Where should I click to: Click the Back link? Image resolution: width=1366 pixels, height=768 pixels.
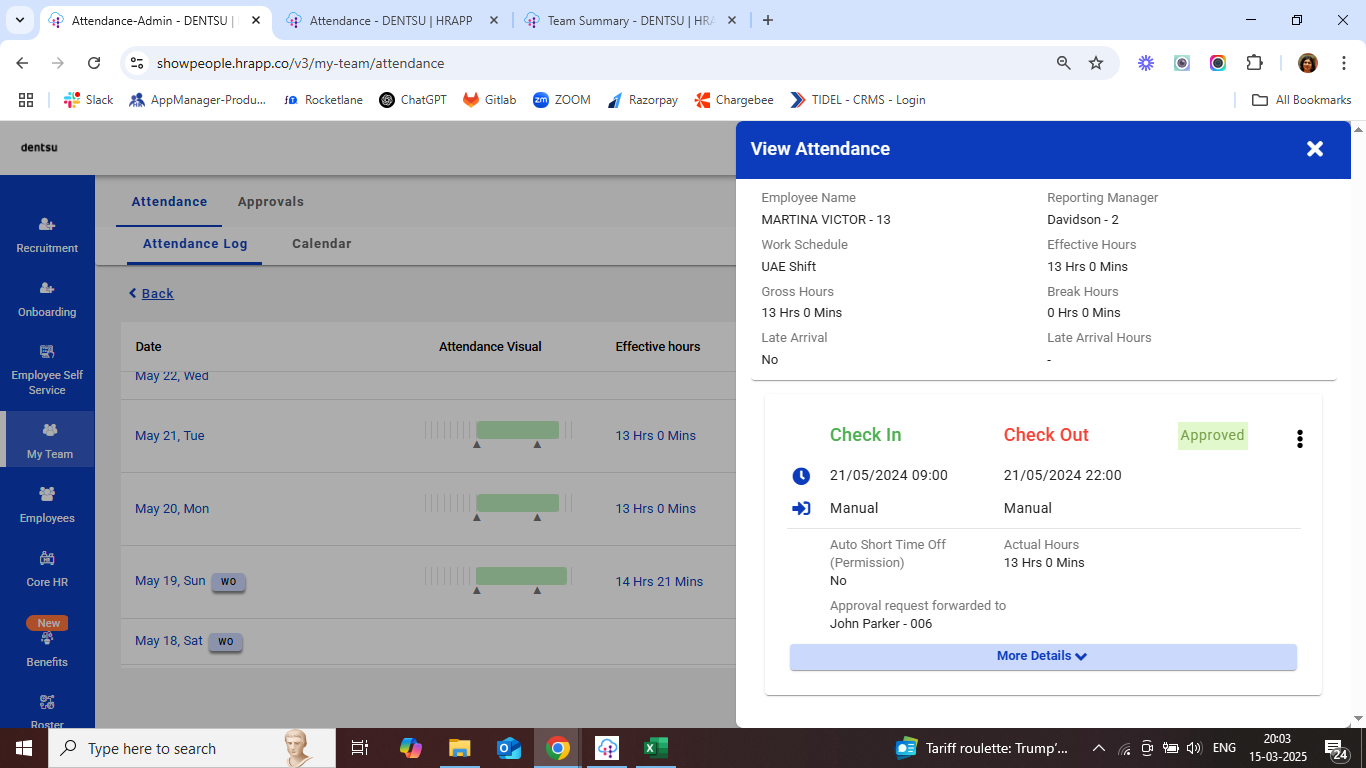click(x=157, y=294)
